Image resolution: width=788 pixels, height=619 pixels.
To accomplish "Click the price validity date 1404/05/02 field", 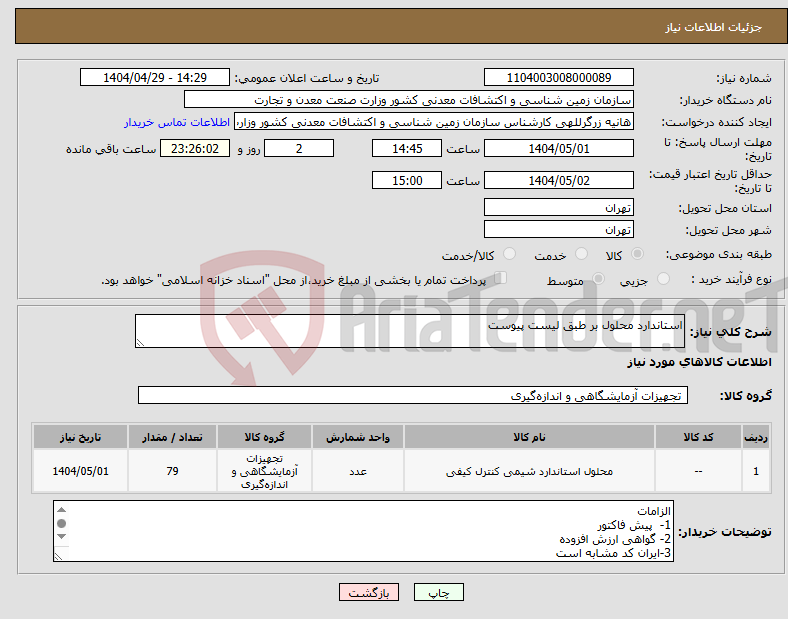I will (x=558, y=180).
